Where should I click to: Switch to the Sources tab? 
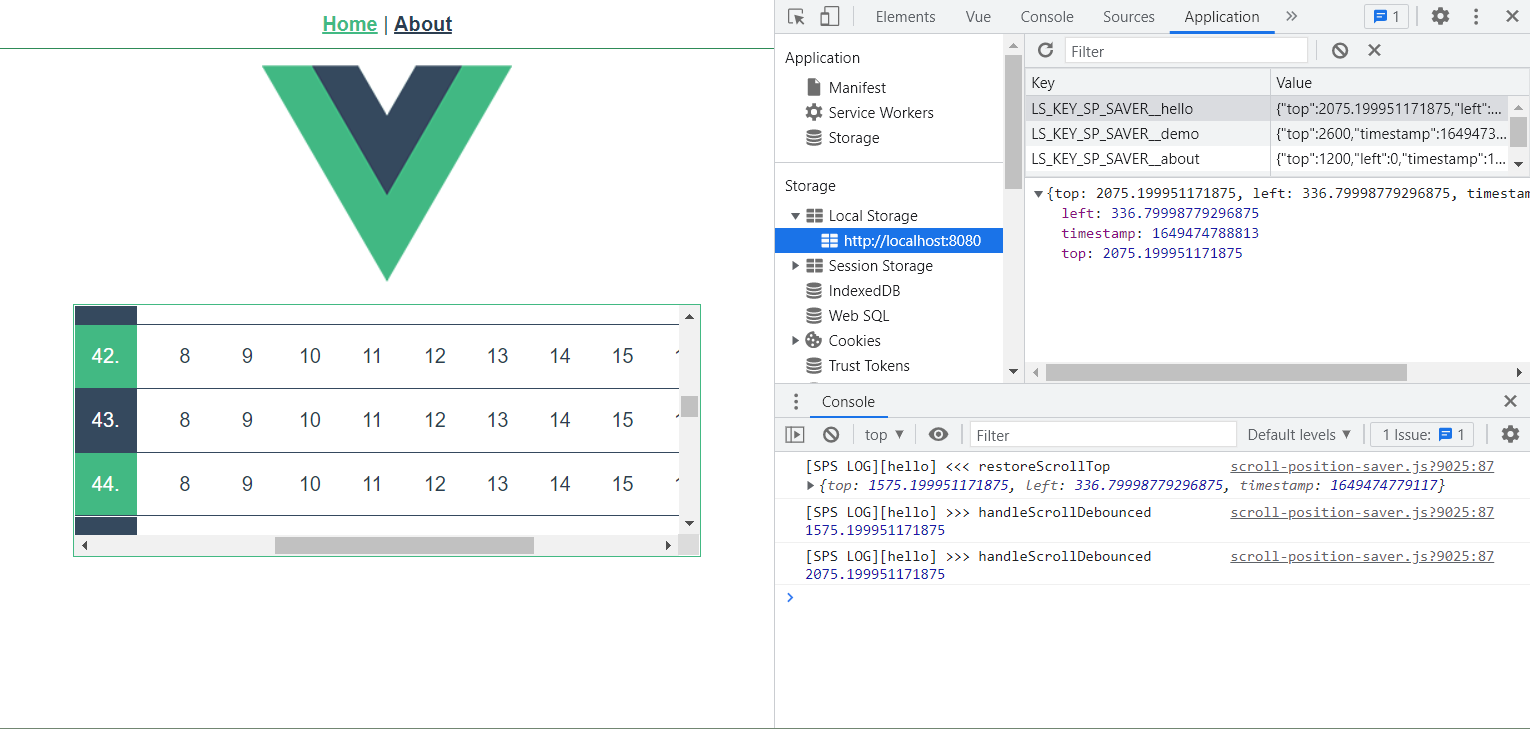(1129, 17)
